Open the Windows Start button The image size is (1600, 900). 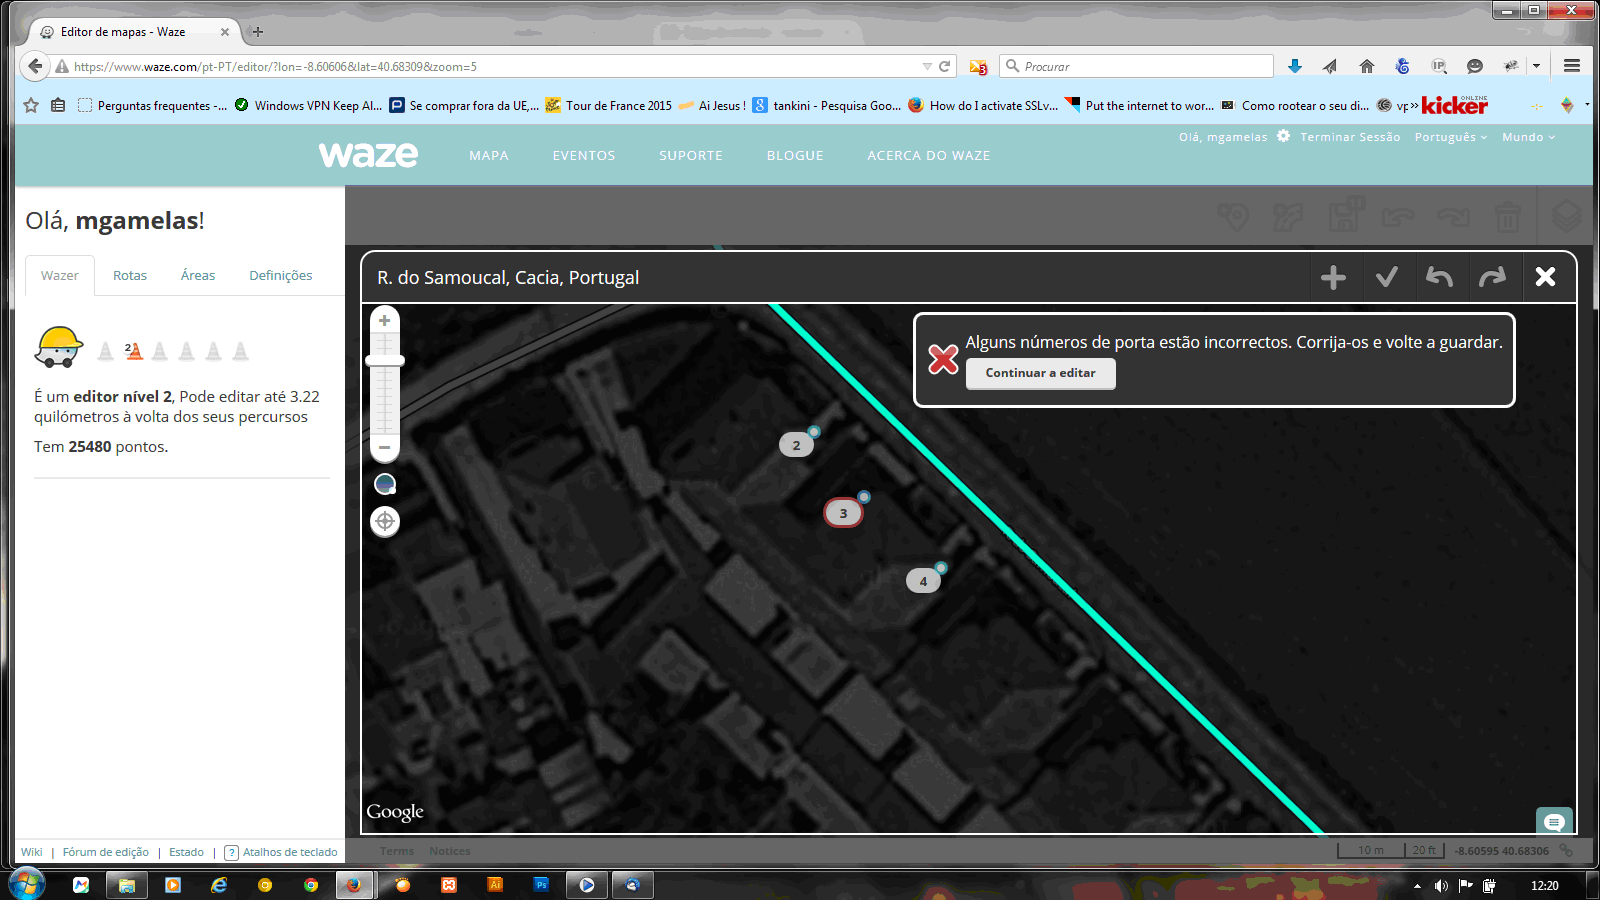point(27,884)
